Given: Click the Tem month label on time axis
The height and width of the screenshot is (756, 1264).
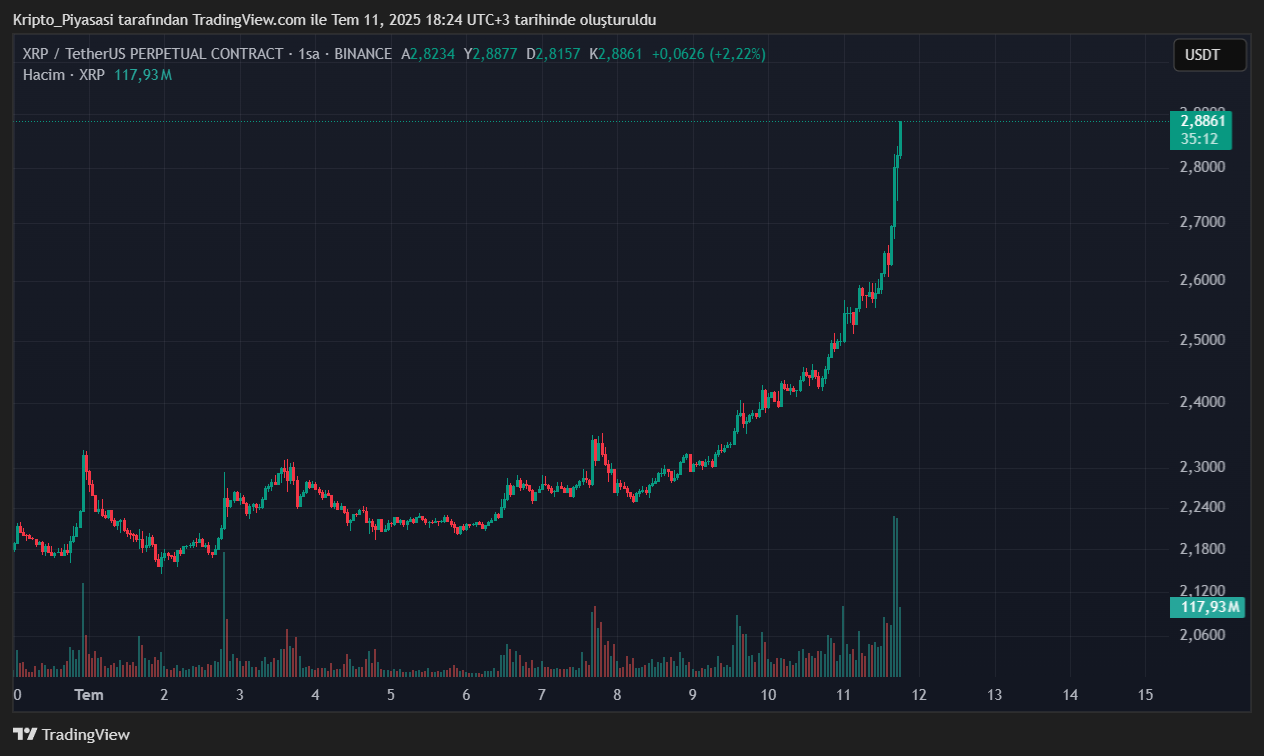Looking at the screenshot, I should click(89, 694).
